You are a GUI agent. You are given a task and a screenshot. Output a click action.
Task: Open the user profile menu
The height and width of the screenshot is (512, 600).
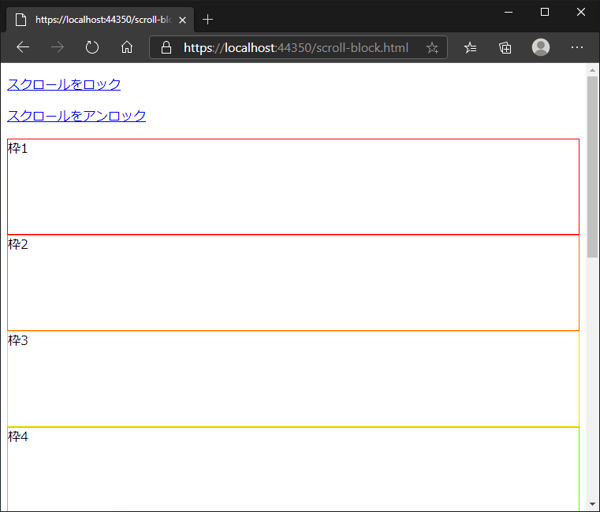coord(541,47)
